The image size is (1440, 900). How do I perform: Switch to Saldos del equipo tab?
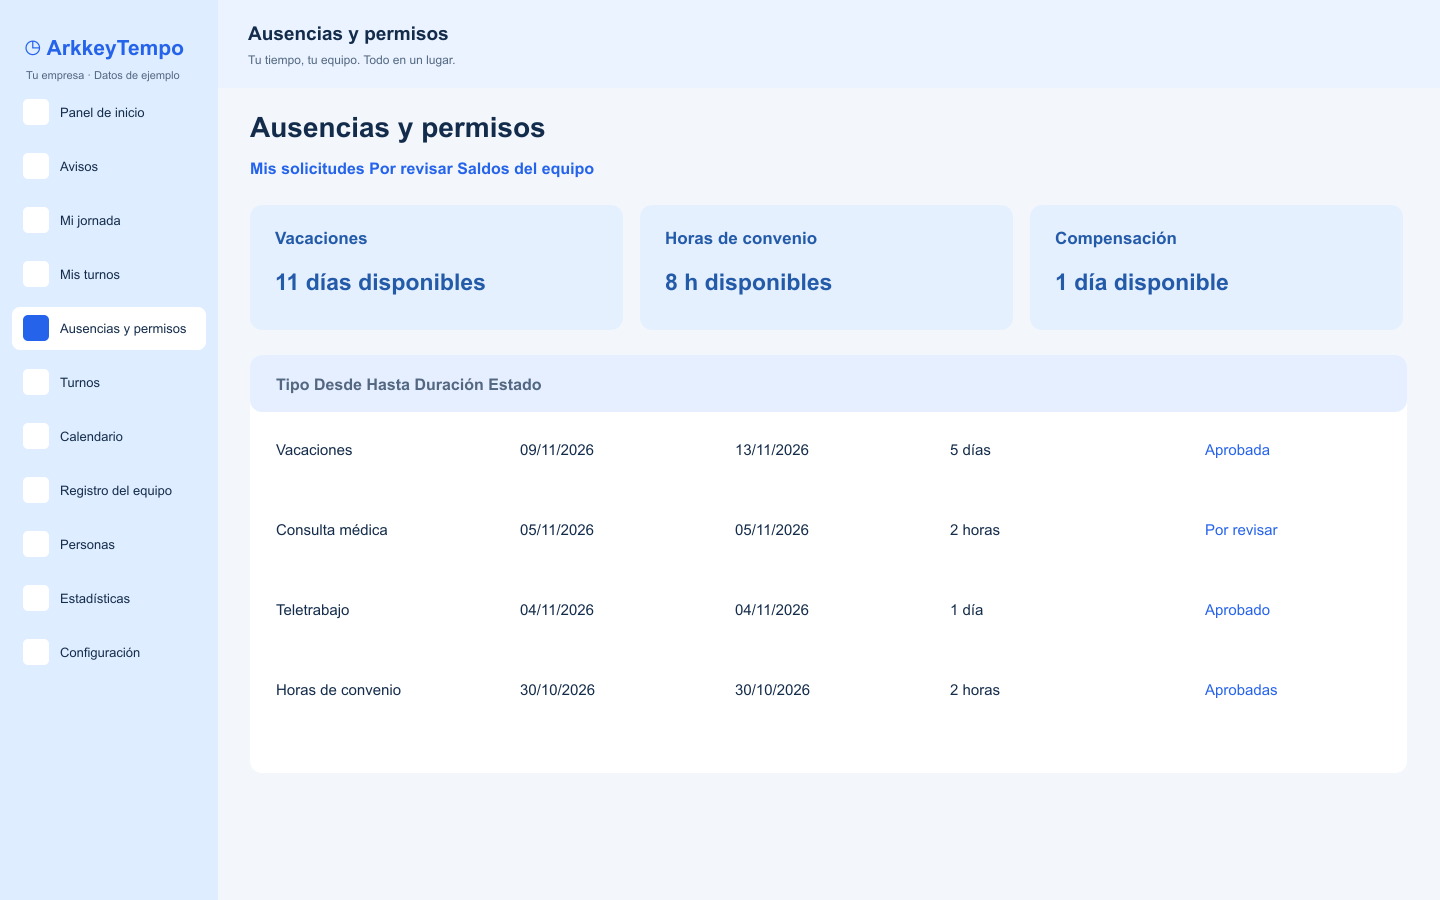[x=525, y=169]
